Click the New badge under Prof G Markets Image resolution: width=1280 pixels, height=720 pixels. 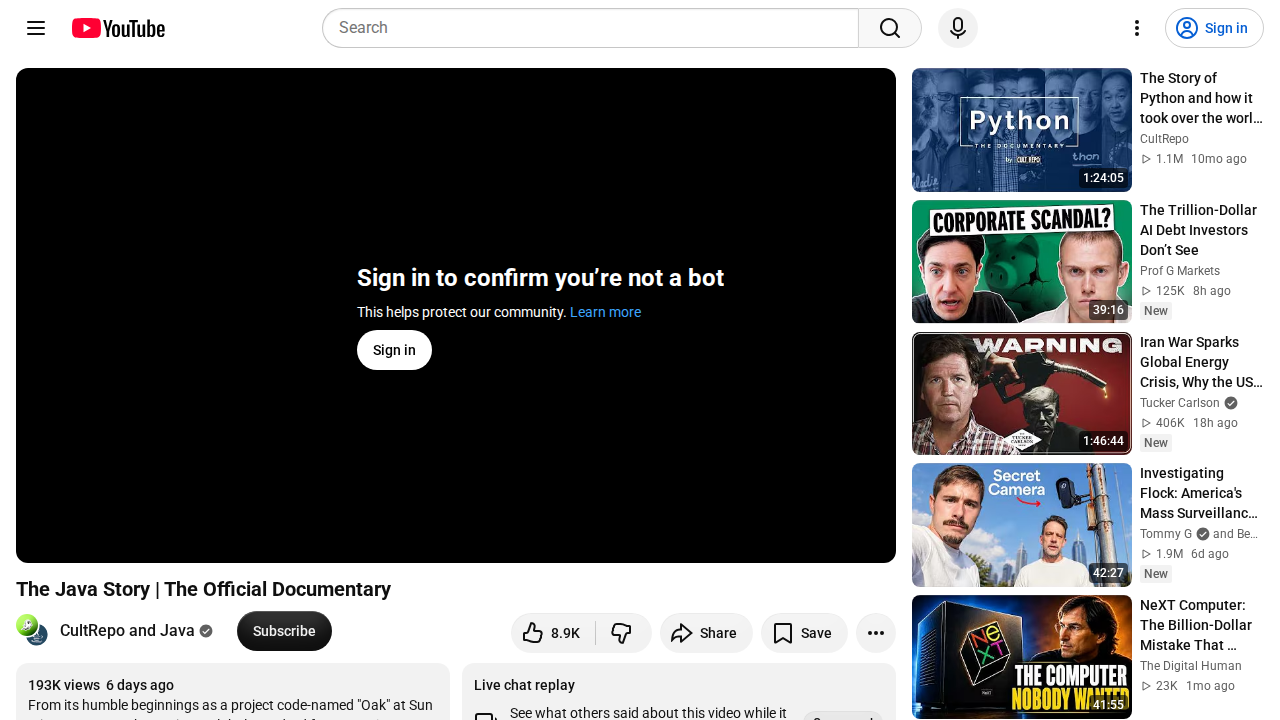(1156, 311)
